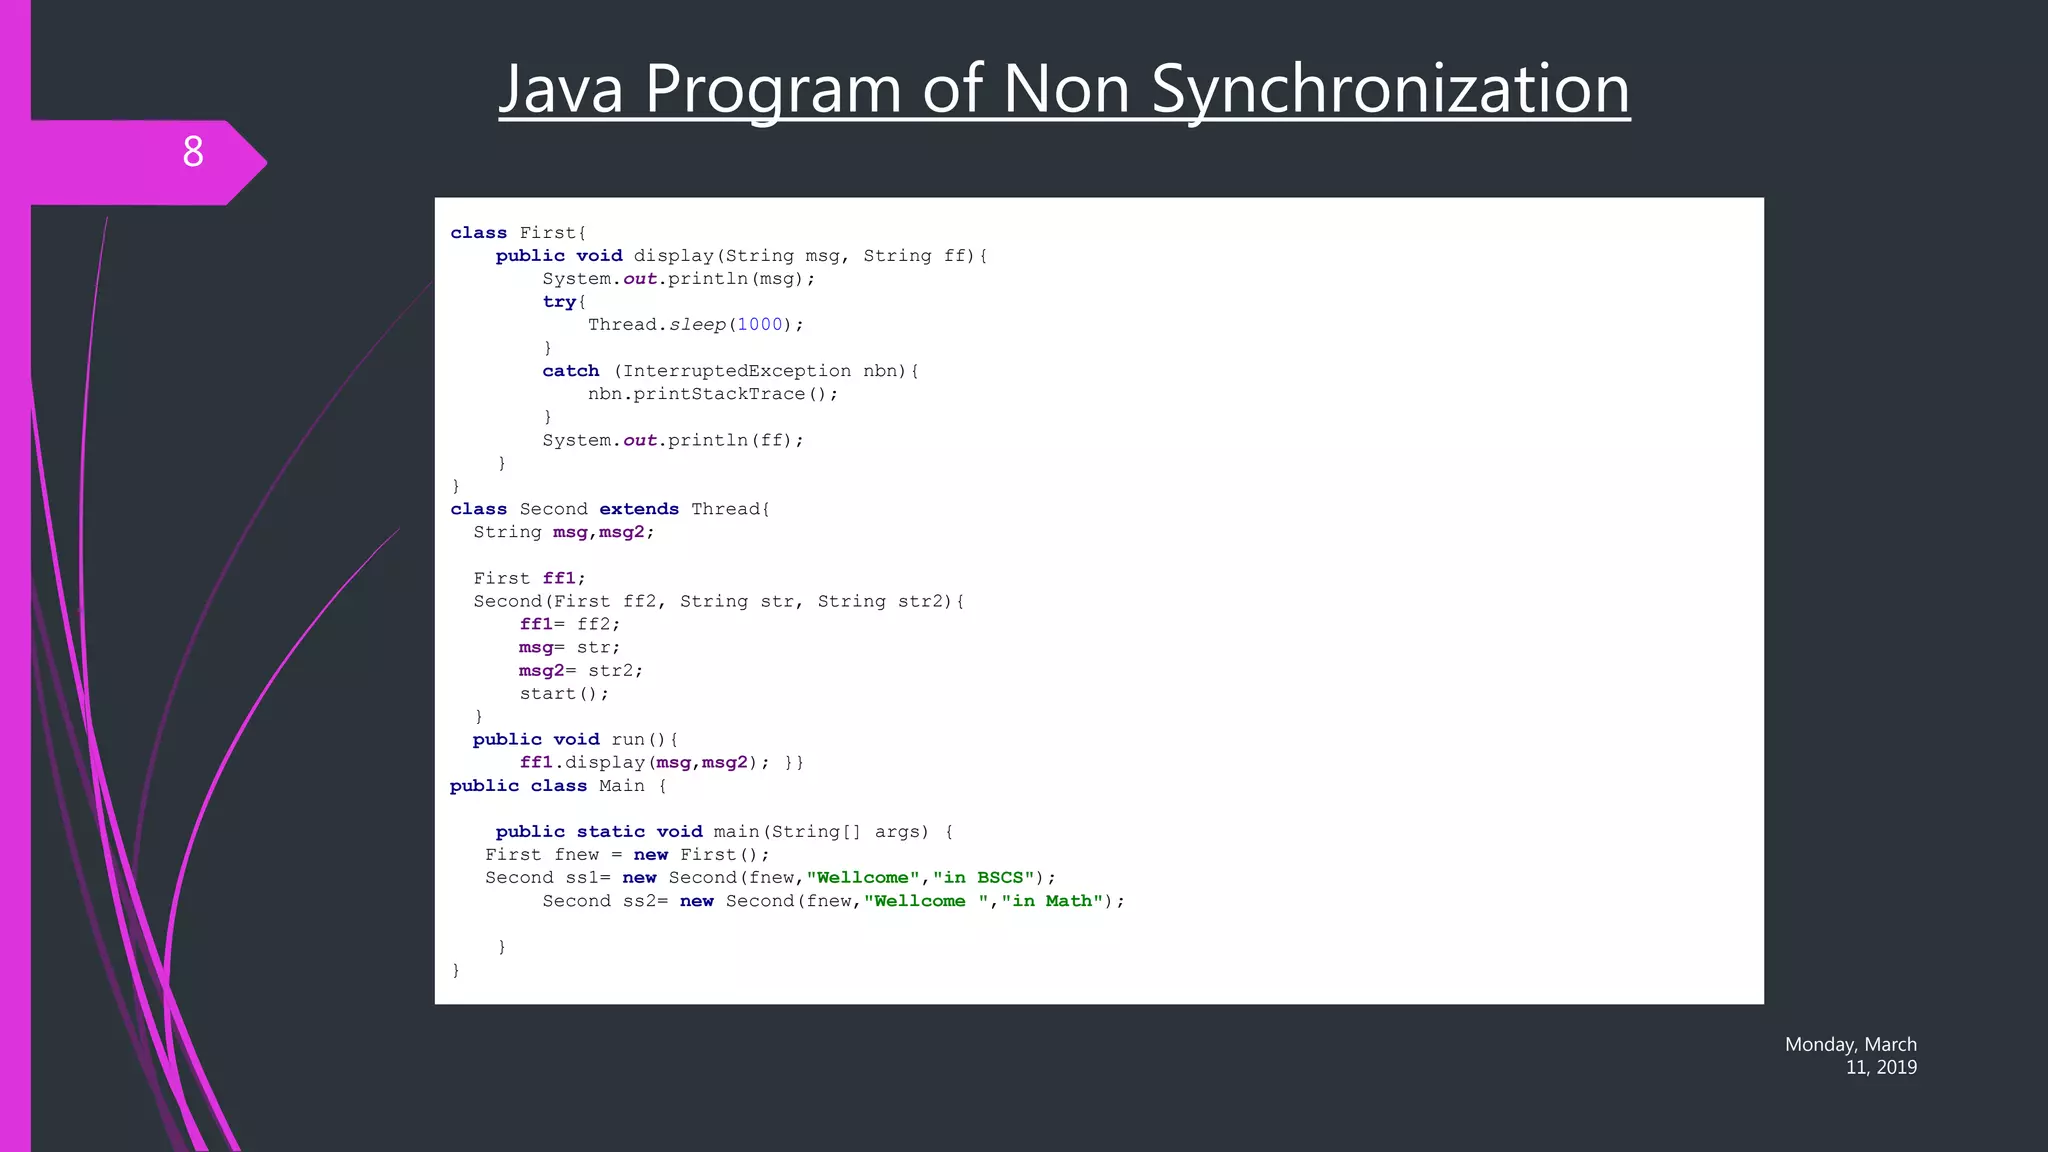The width and height of the screenshot is (2048, 1152).
Task: Click the 'String msg,msg2;' declaration
Action: [563, 532]
